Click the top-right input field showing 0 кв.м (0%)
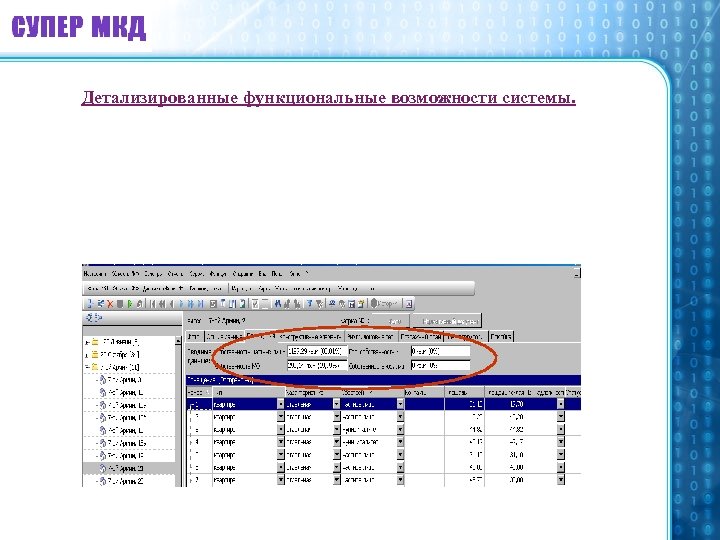This screenshot has width=720, height=540. [440, 351]
